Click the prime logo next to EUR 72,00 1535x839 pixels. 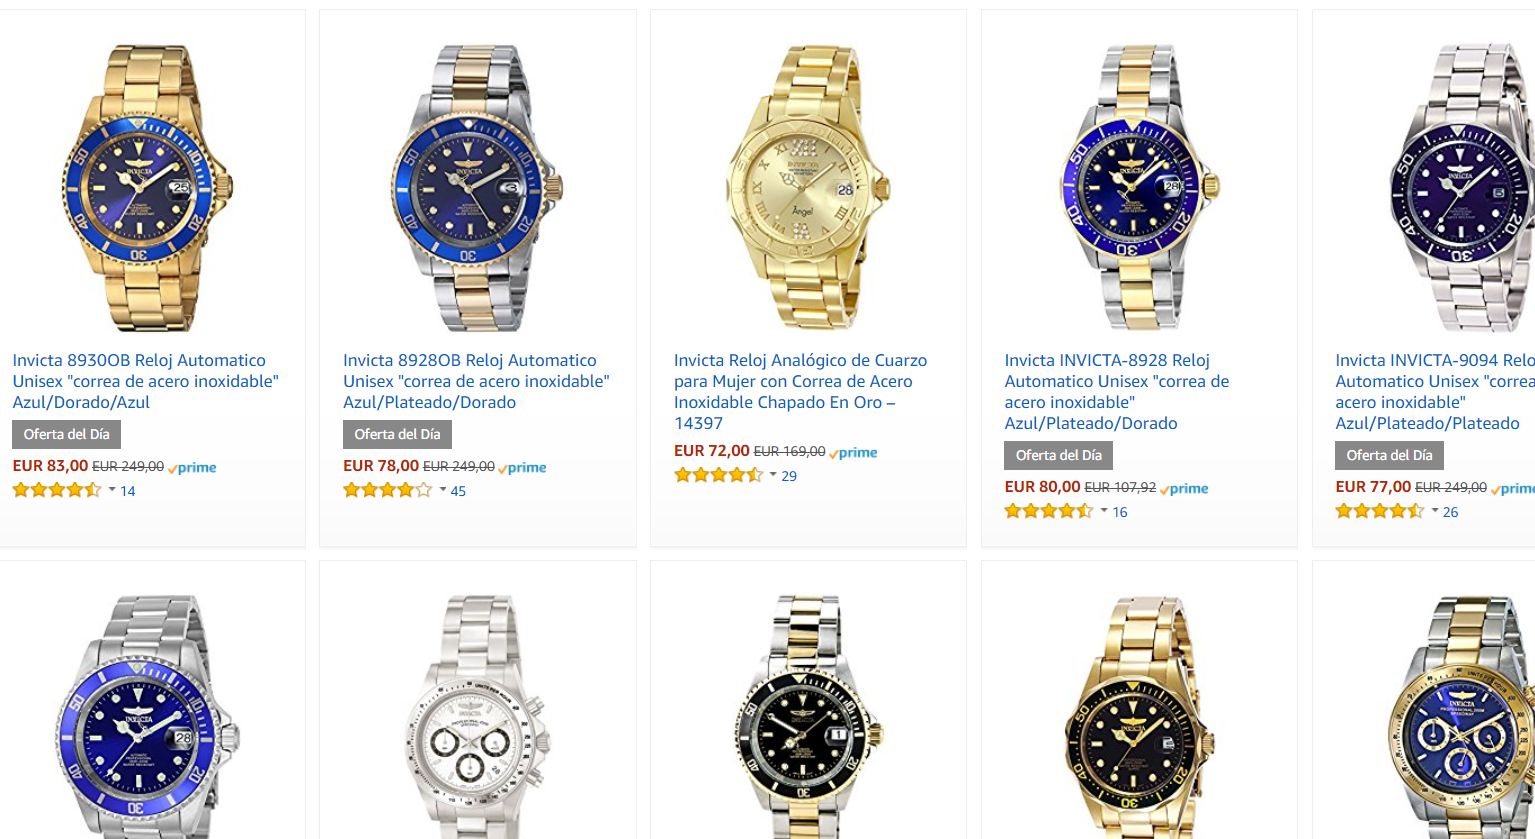click(x=853, y=452)
